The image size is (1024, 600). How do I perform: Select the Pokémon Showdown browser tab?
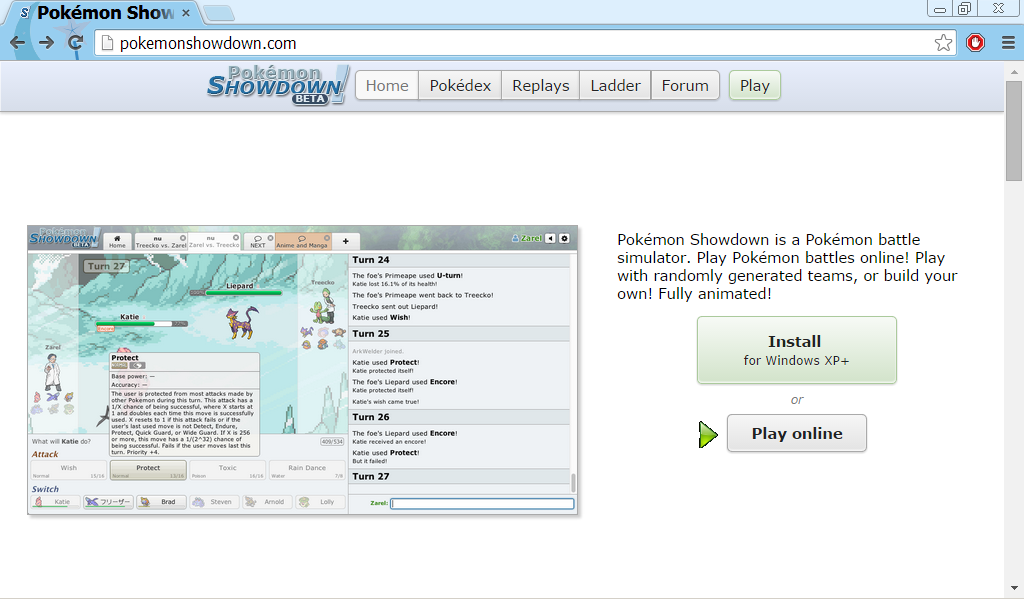[x=104, y=12]
